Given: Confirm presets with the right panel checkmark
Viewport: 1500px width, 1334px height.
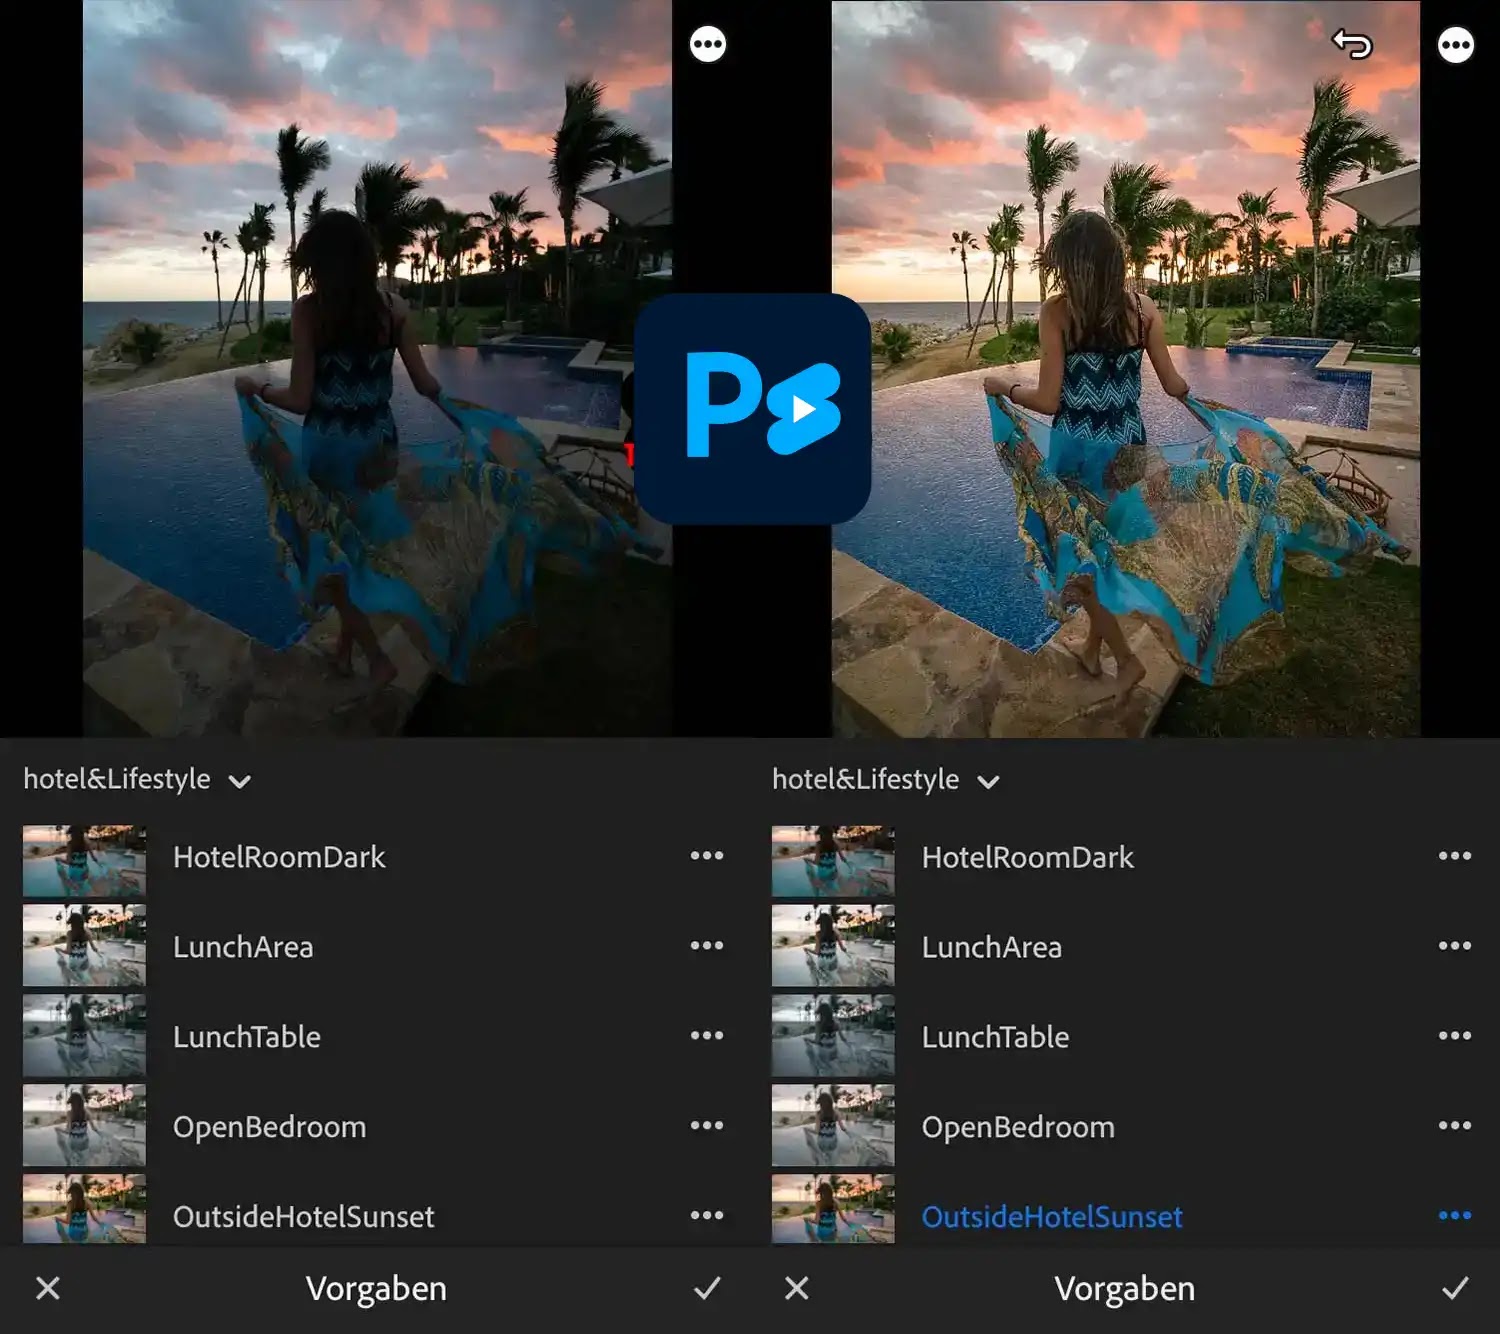Looking at the screenshot, I should 1455,1288.
